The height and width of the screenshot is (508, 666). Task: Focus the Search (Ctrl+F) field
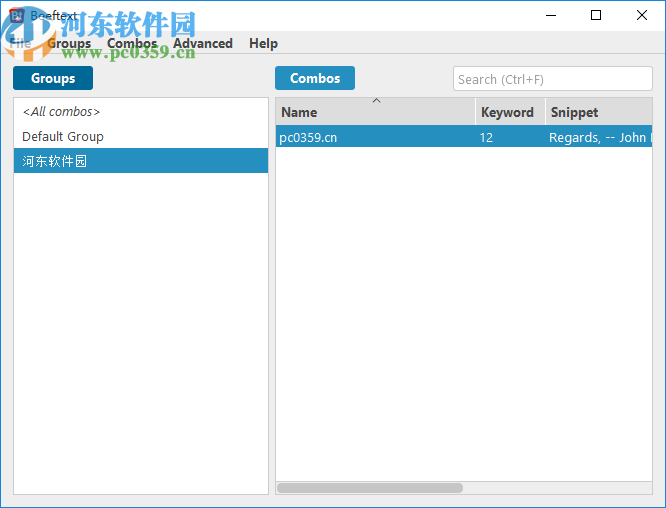553,79
